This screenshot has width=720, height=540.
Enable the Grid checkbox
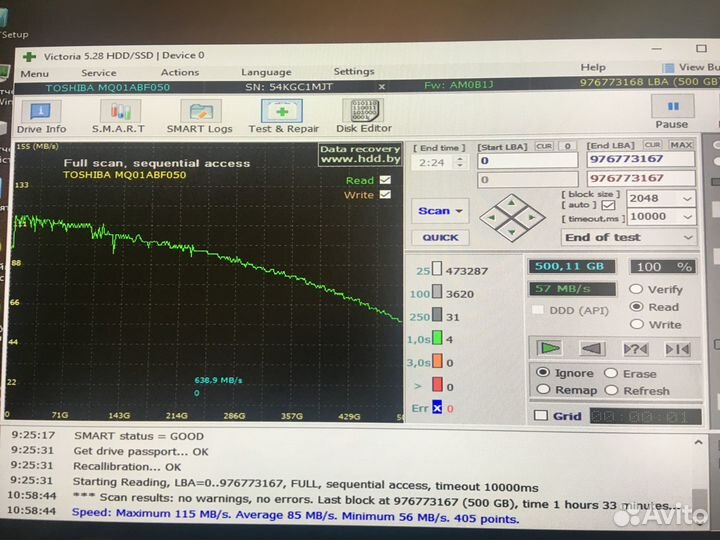[541, 416]
